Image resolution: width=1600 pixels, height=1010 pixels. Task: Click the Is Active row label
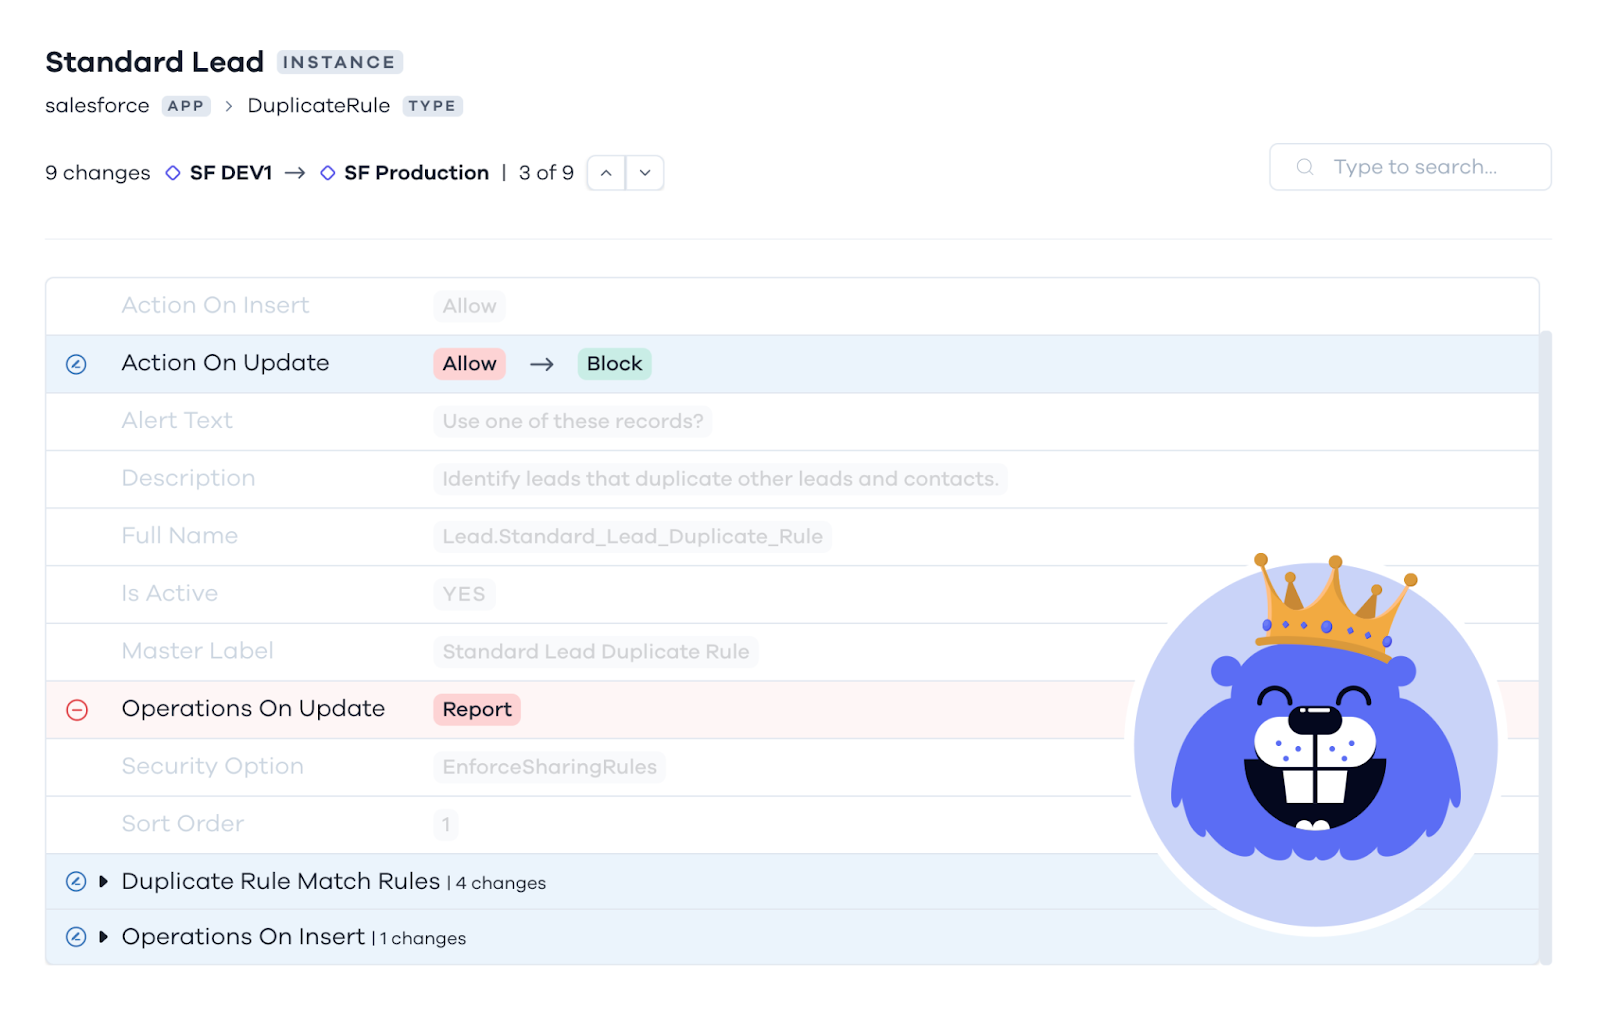(169, 594)
